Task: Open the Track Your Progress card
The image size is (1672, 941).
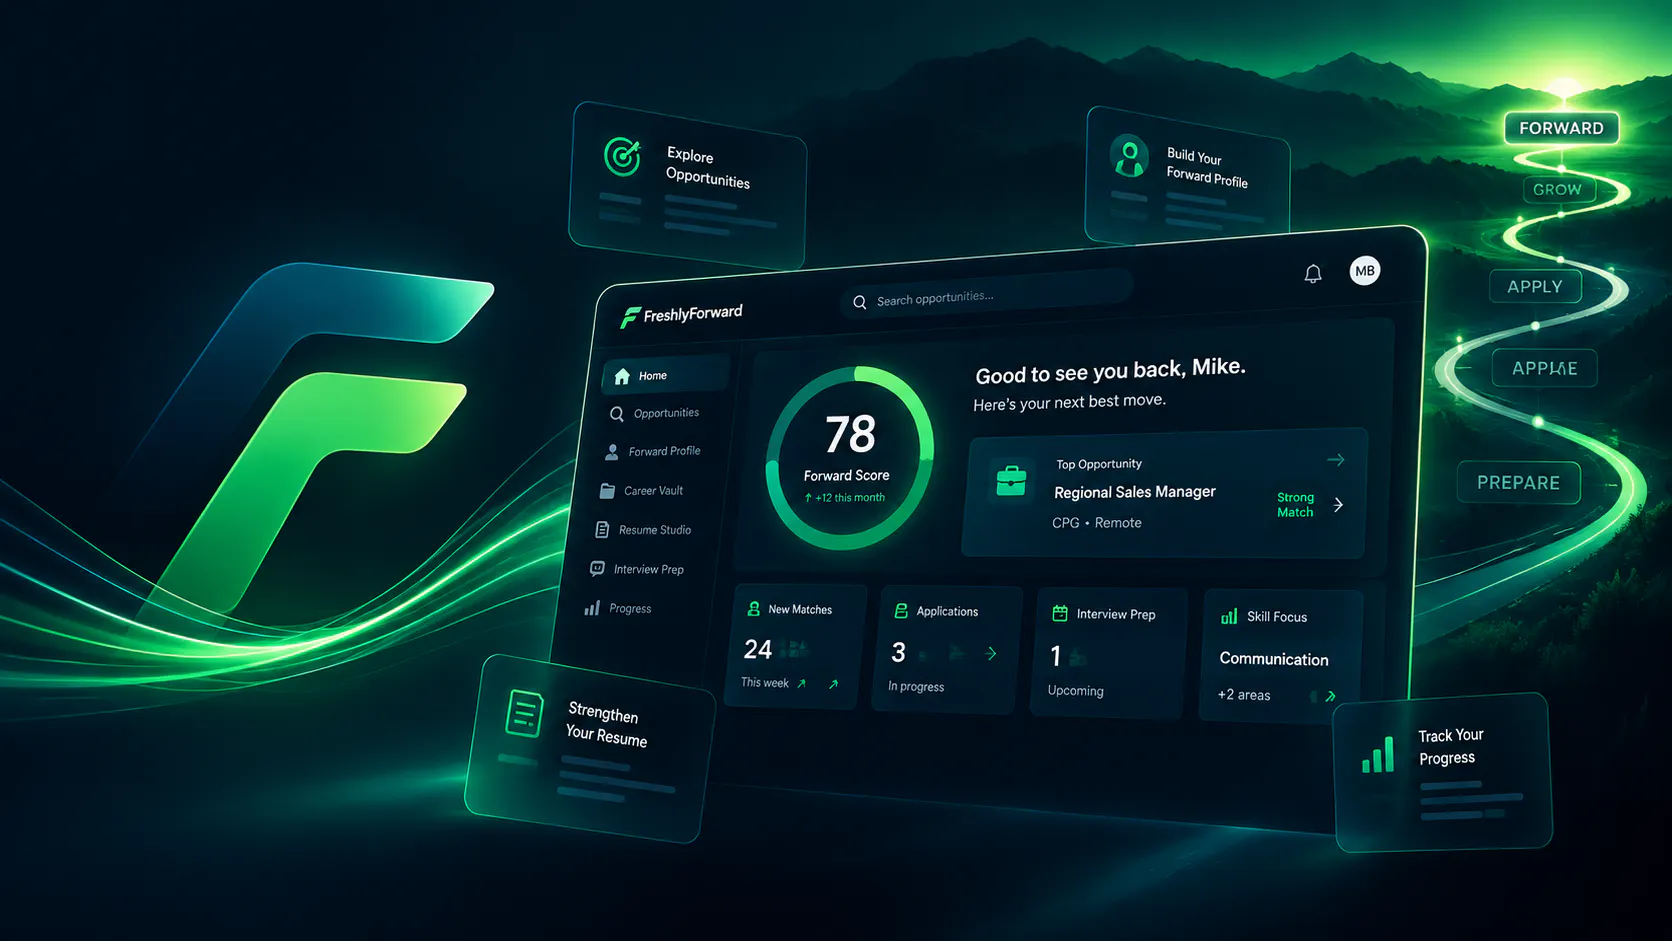Action: coord(1443,773)
